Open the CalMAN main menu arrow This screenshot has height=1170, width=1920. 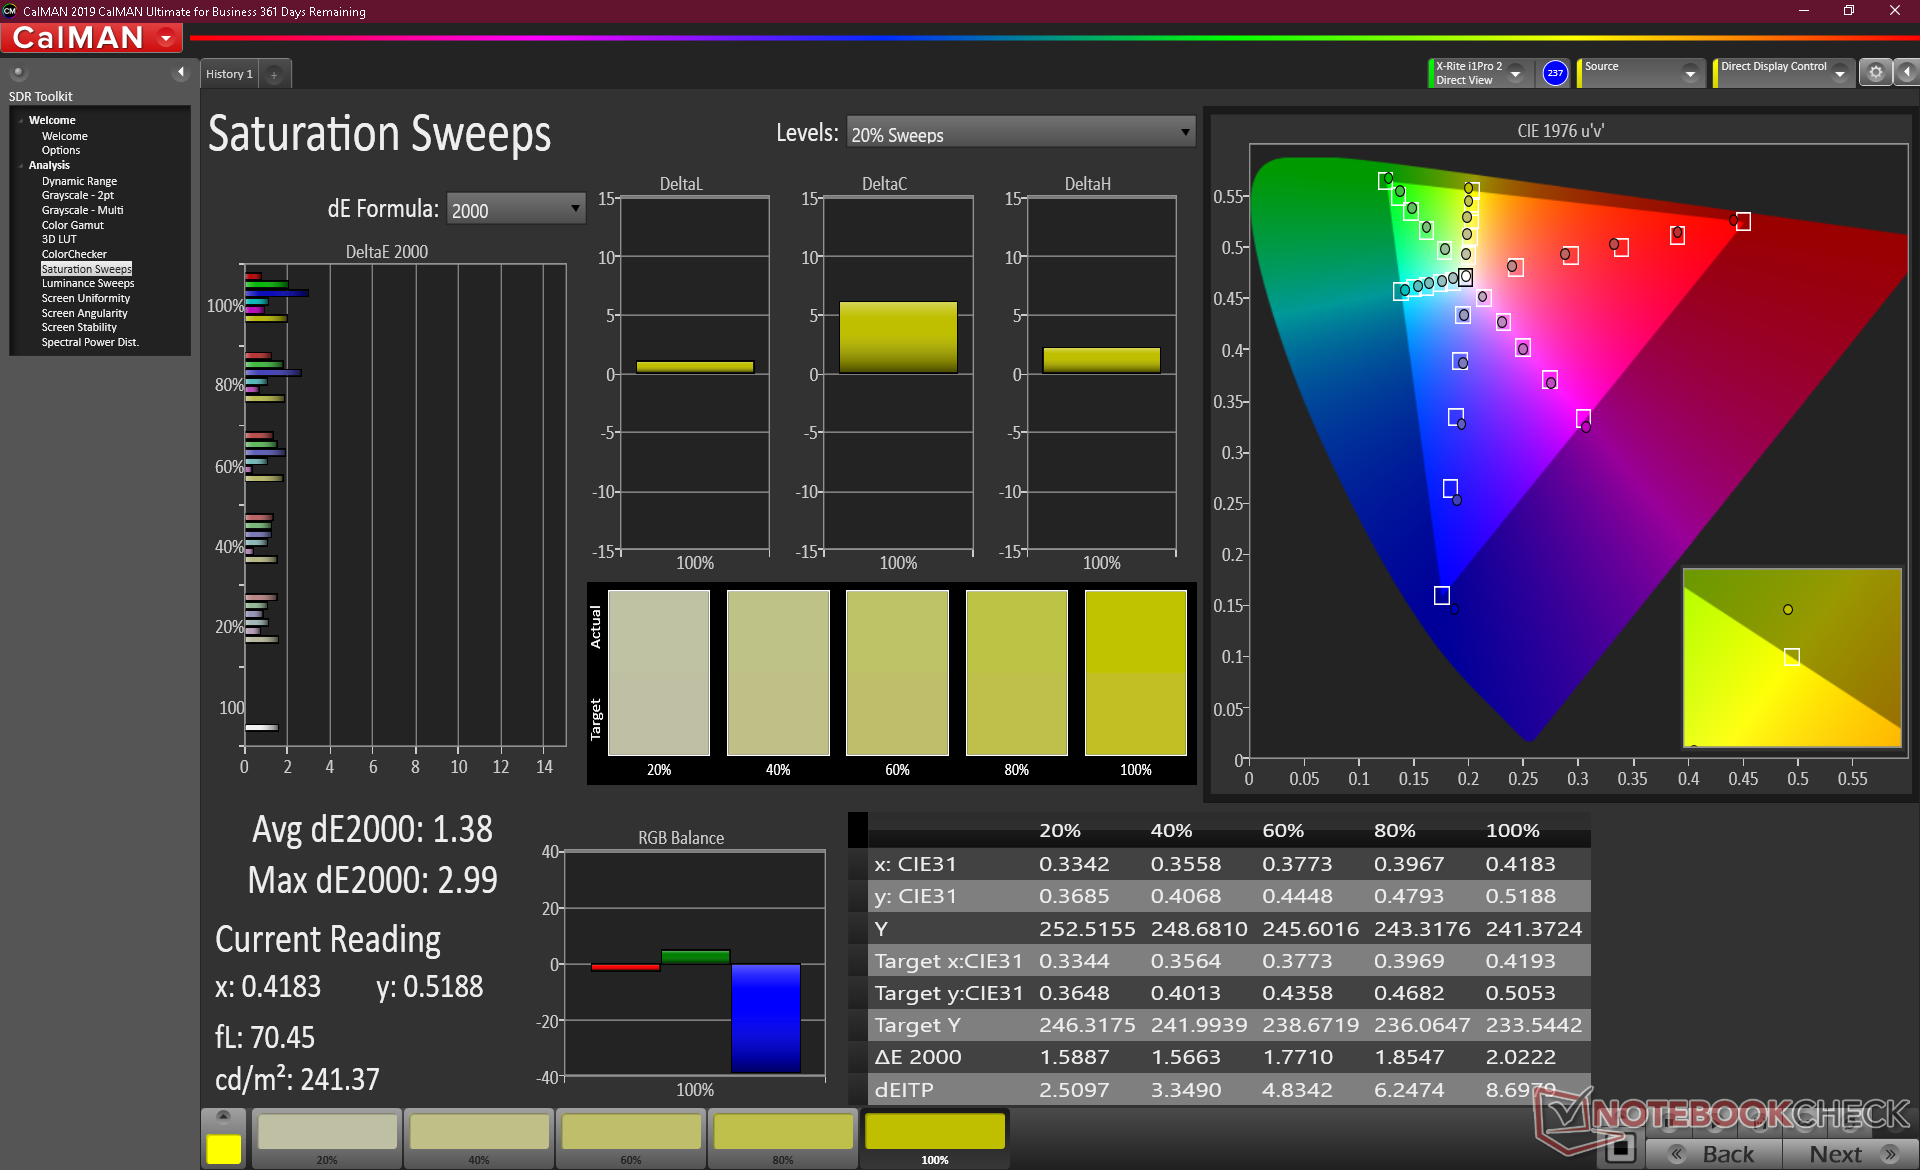(166, 38)
